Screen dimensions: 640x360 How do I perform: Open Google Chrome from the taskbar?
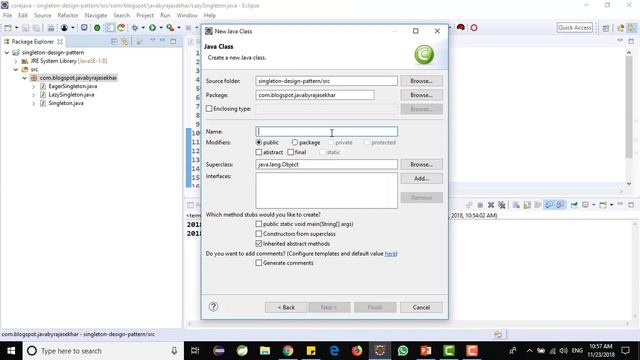click(288, 351)
